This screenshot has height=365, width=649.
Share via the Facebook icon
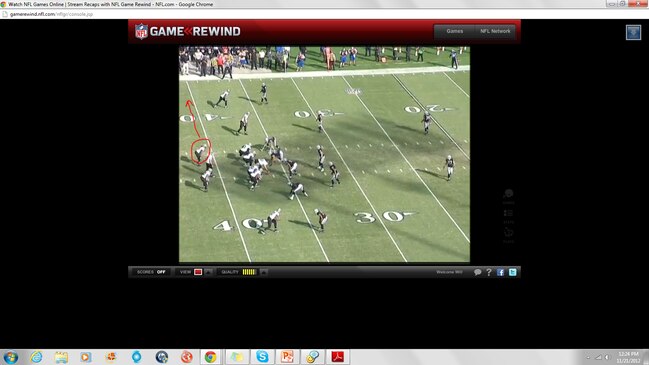500,272
